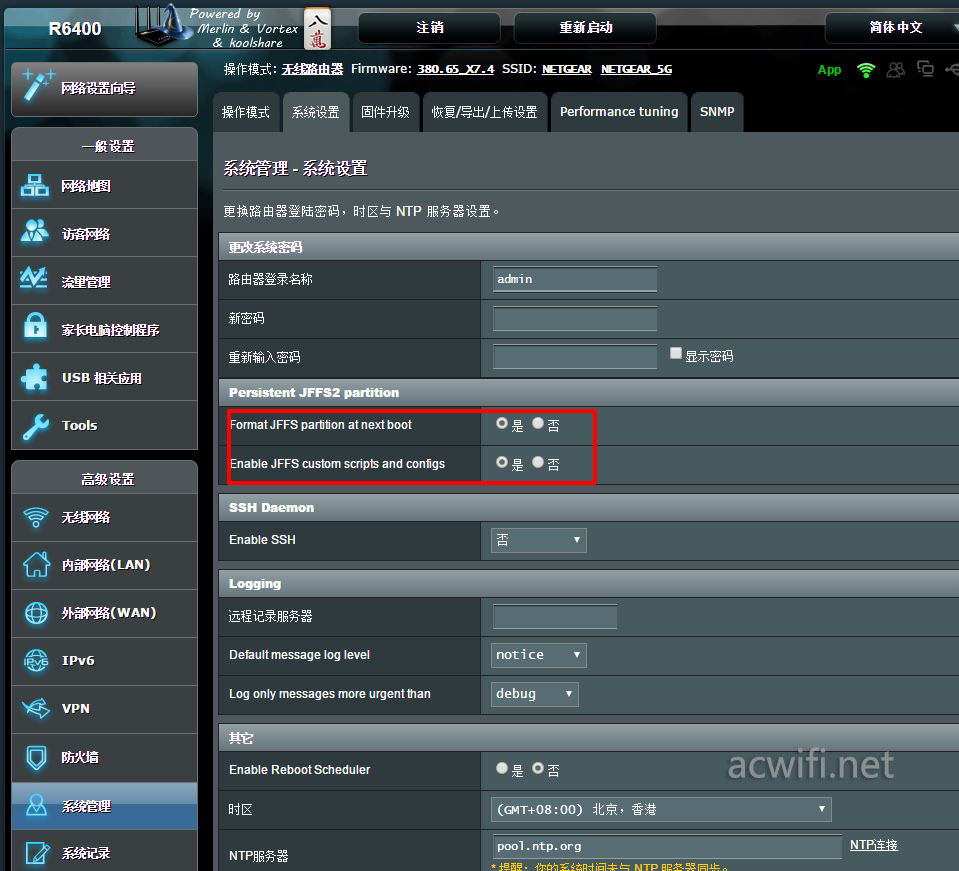Open 流量管理 traffic manager icon

click(34, 278)
